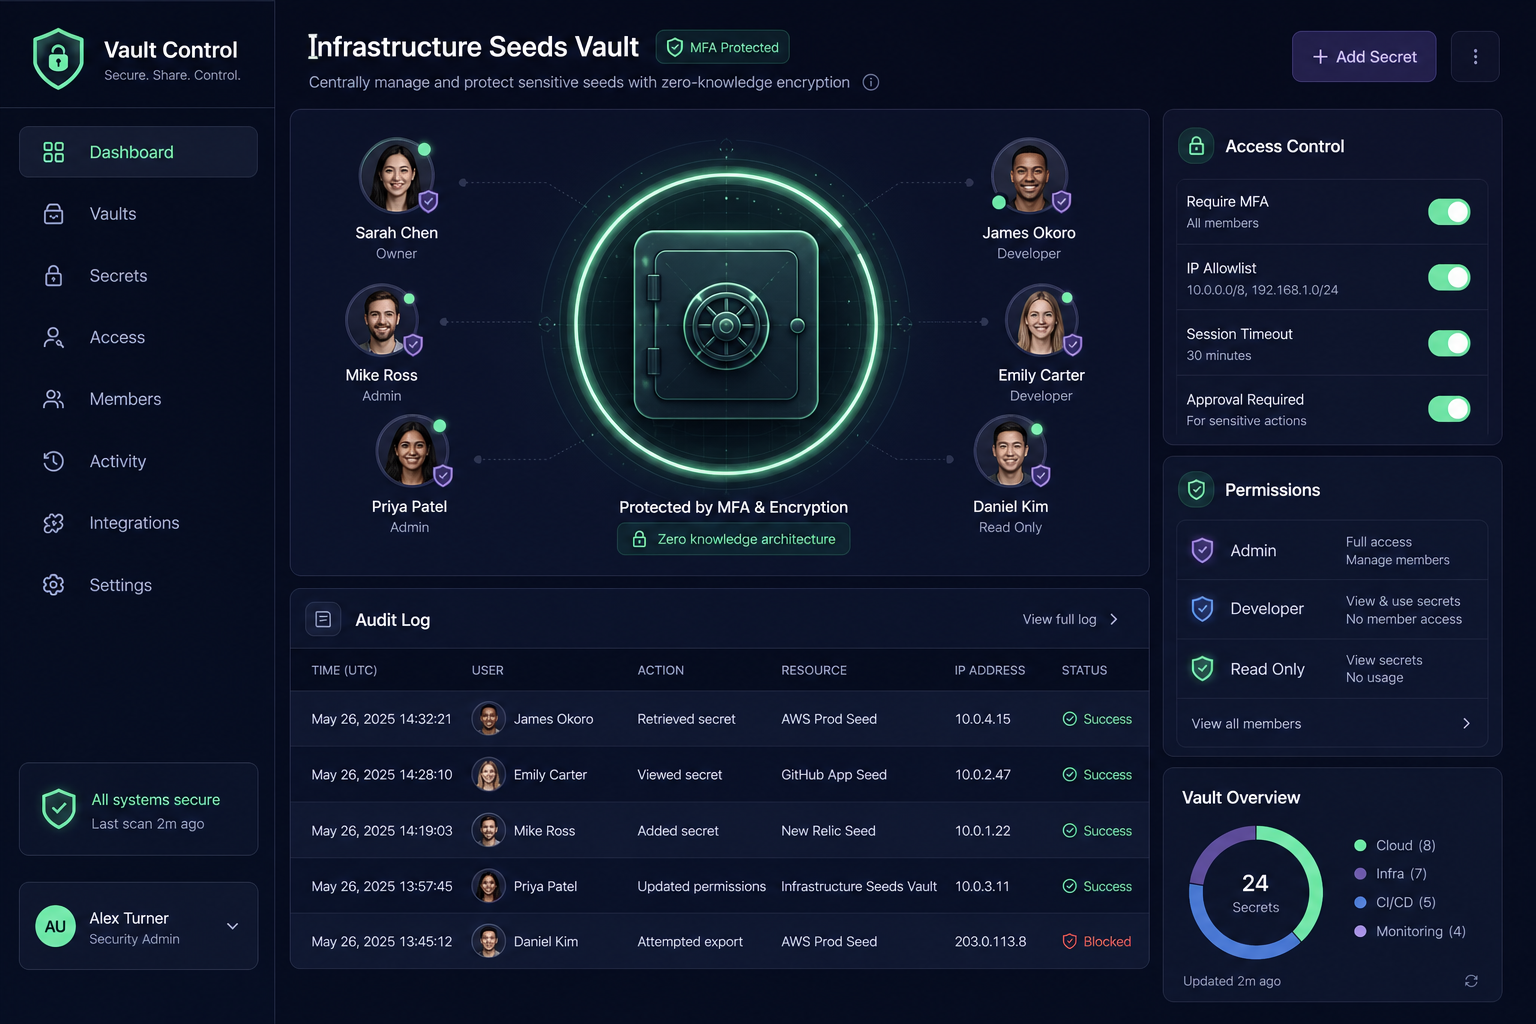Click the 'Updated permissions' action cell
Screen dimensions: 1536x1024
701,887
